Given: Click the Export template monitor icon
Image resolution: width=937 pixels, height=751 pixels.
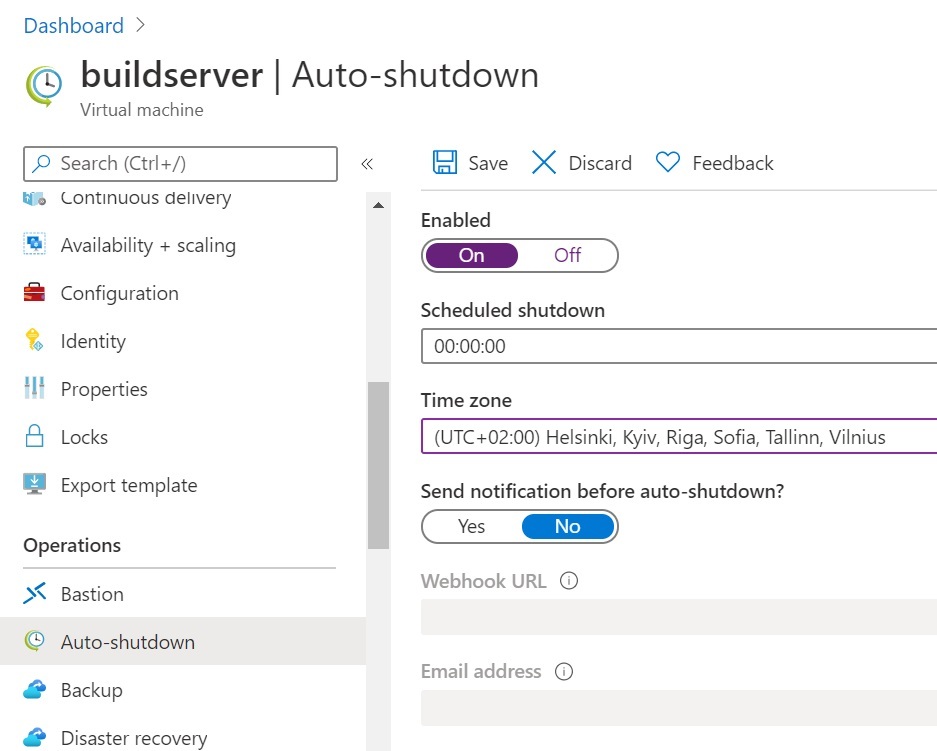Looking at the screenshot, I should point(34,484).
